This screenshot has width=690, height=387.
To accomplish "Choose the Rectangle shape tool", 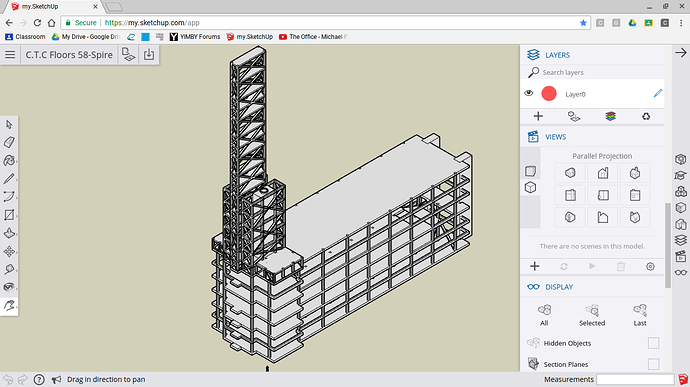I will 9,215.
